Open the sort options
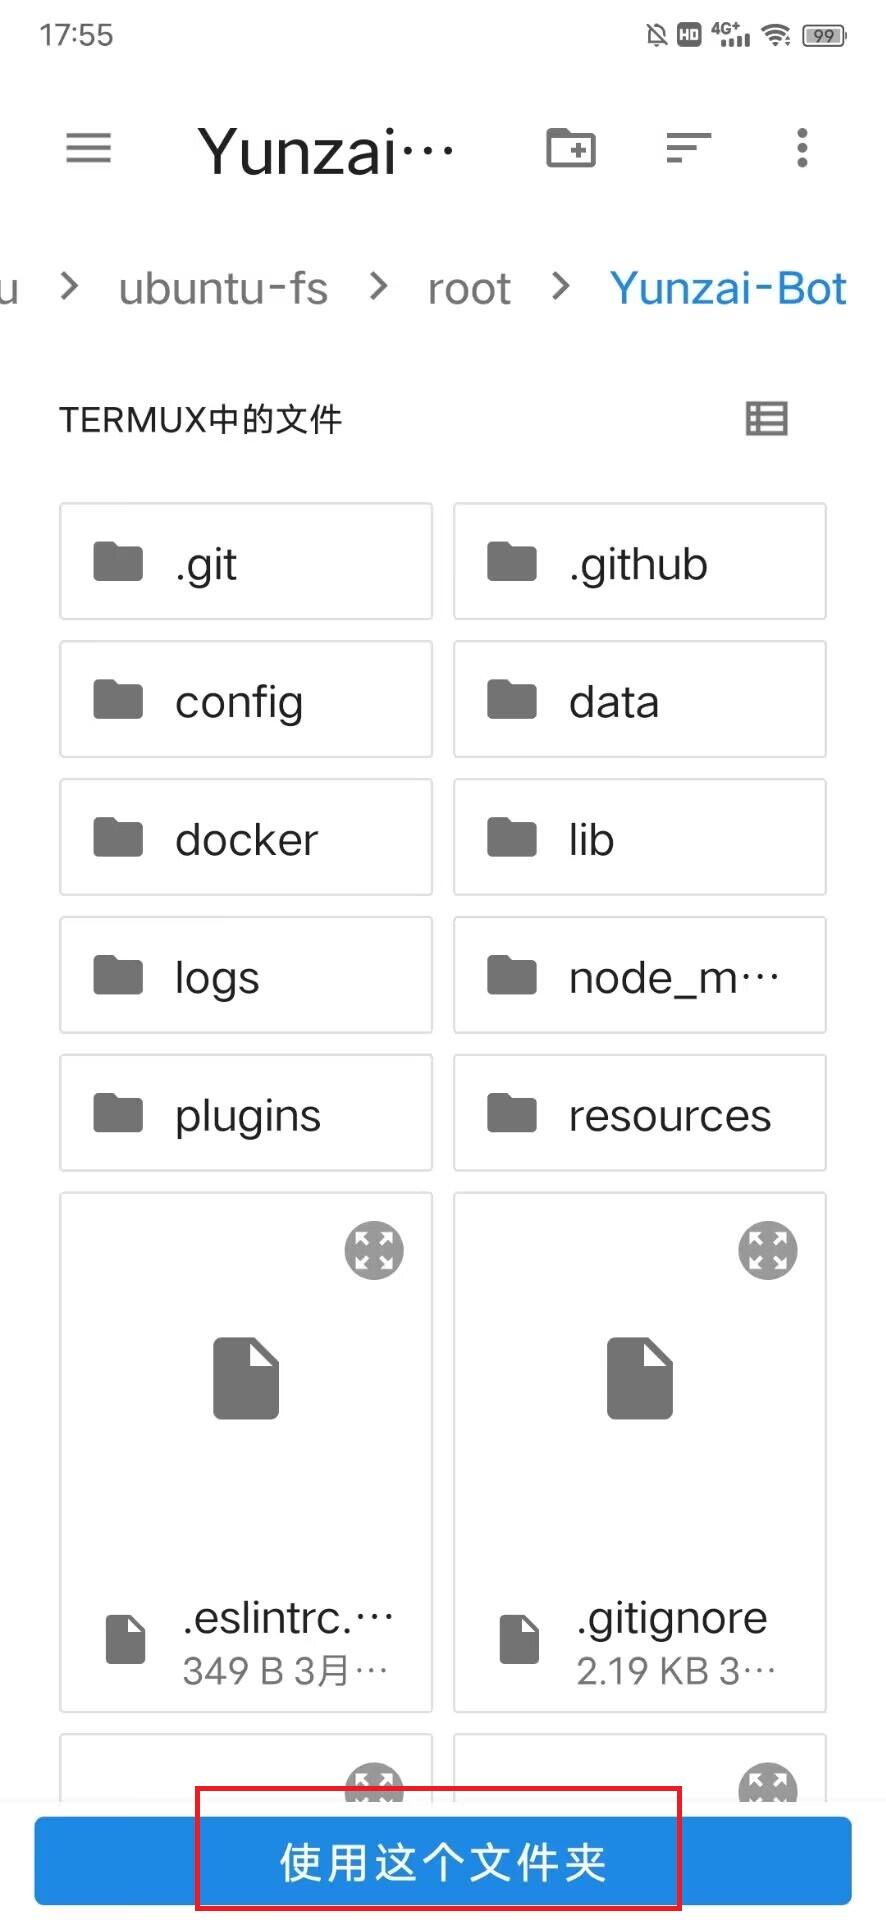 click(688, 149)
